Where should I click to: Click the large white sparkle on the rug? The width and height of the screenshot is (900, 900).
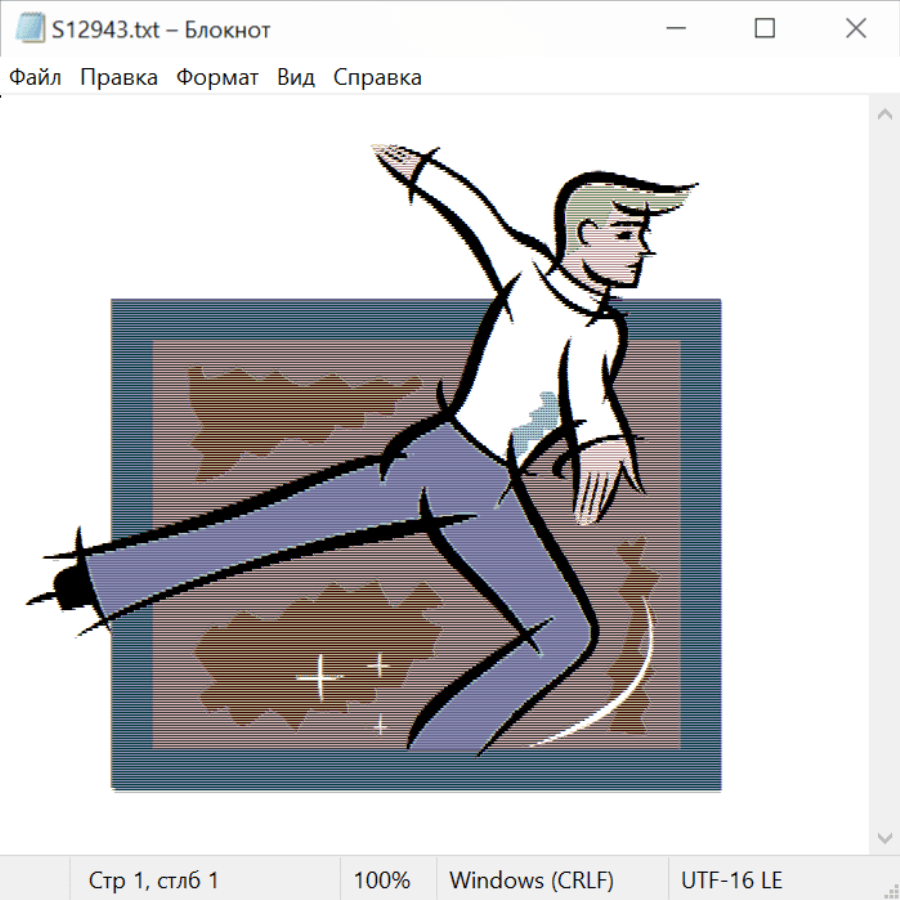tap(320, 677)
